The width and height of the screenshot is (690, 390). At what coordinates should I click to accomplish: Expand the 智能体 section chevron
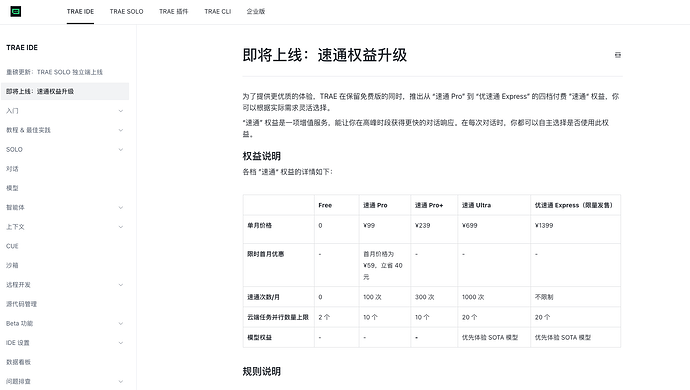pyautogui.click(x=121, y=207)
